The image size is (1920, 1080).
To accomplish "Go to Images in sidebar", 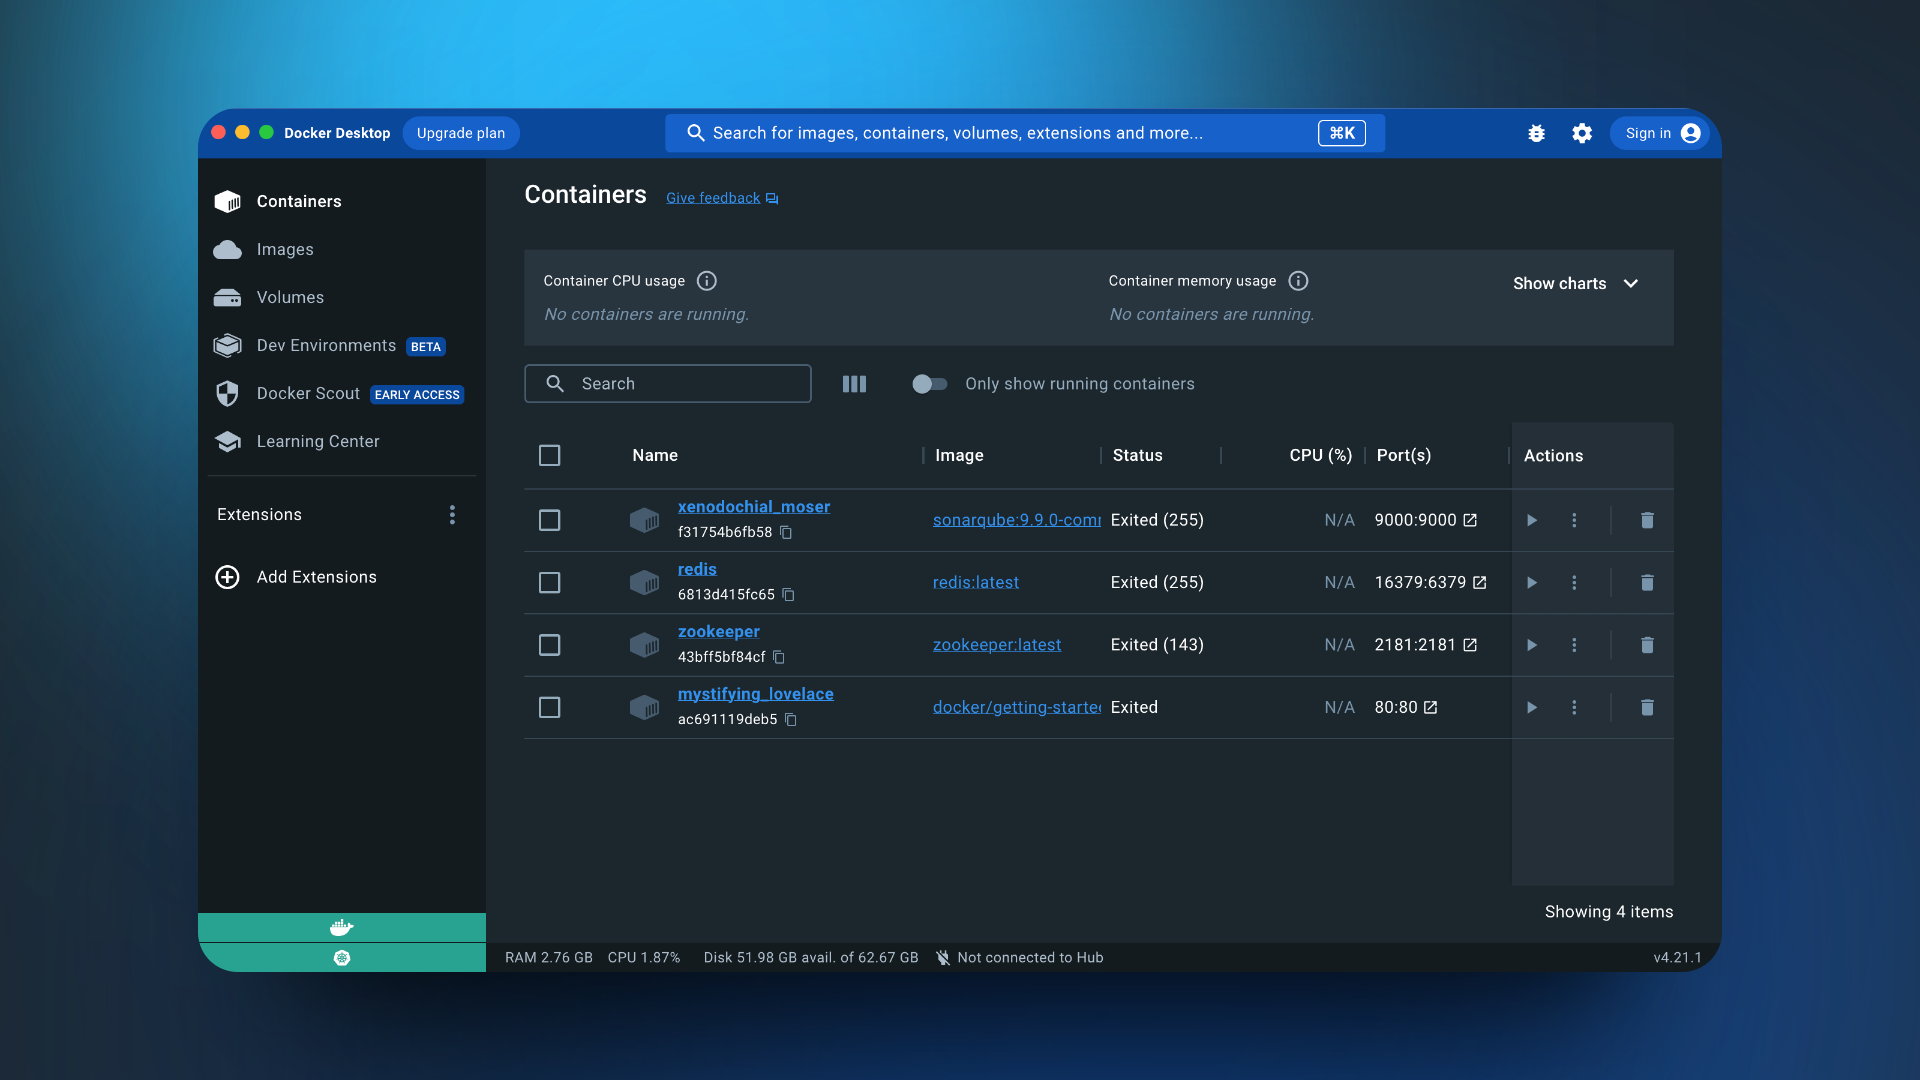I will click(x=285, y=249).
